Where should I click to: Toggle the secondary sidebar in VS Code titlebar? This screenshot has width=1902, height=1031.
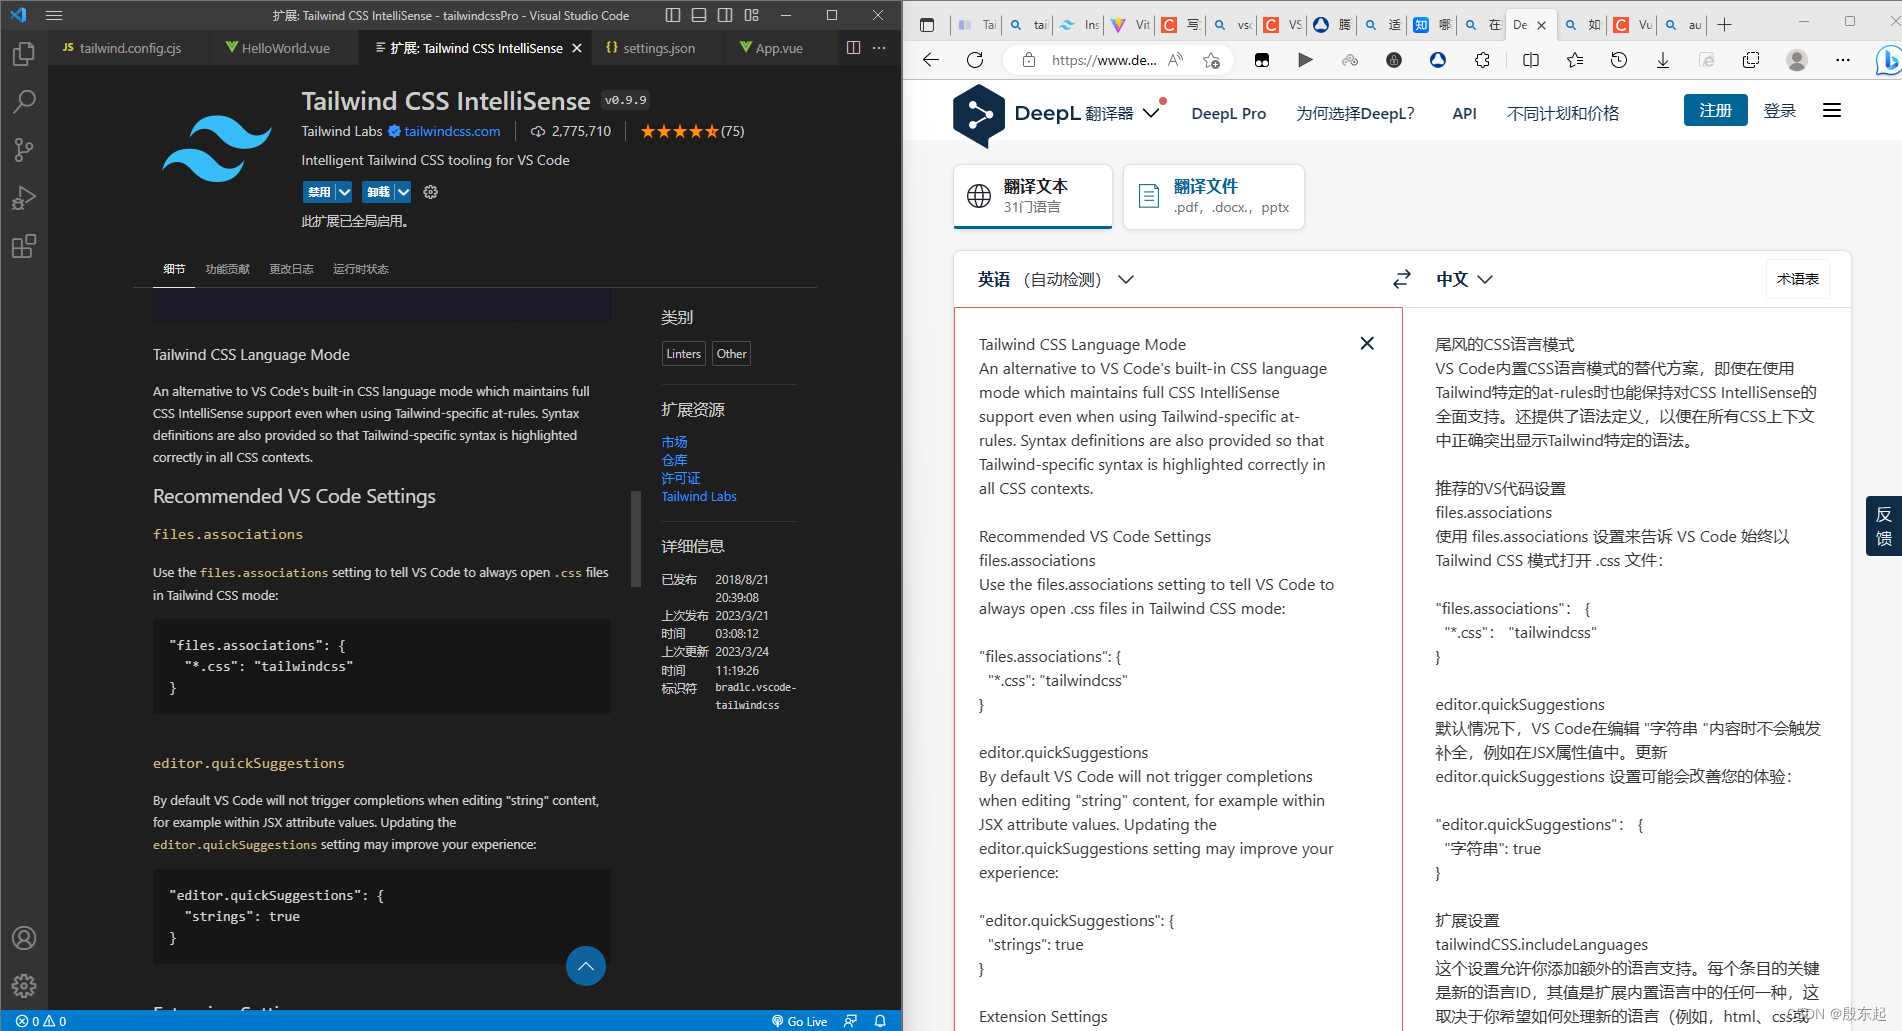[x=725, y=15]
